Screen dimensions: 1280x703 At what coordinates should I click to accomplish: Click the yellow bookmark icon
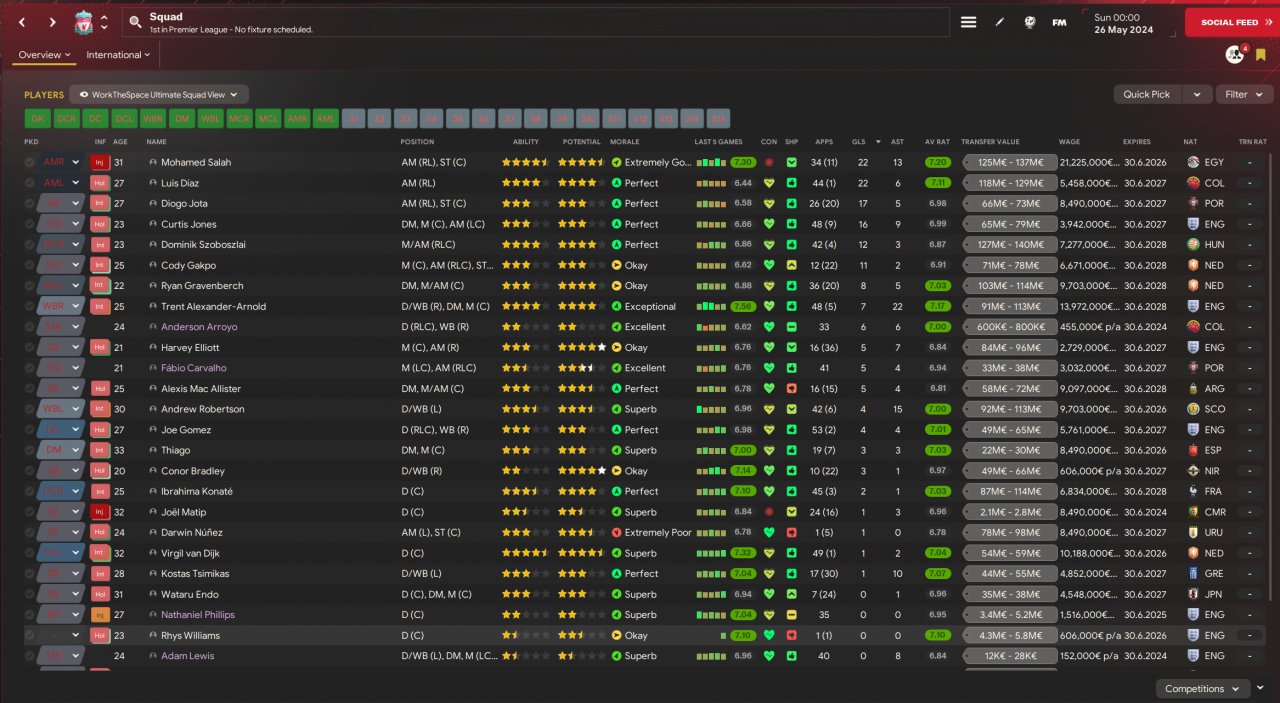tap(1260, 54)
